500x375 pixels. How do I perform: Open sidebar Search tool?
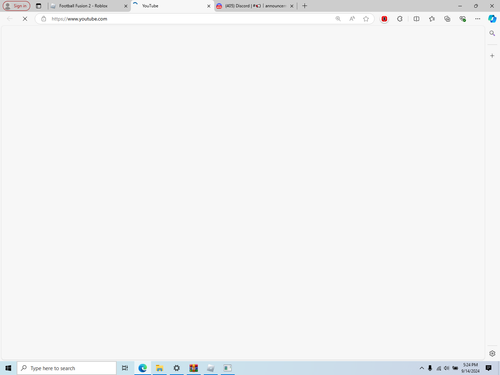coord(492,33)
